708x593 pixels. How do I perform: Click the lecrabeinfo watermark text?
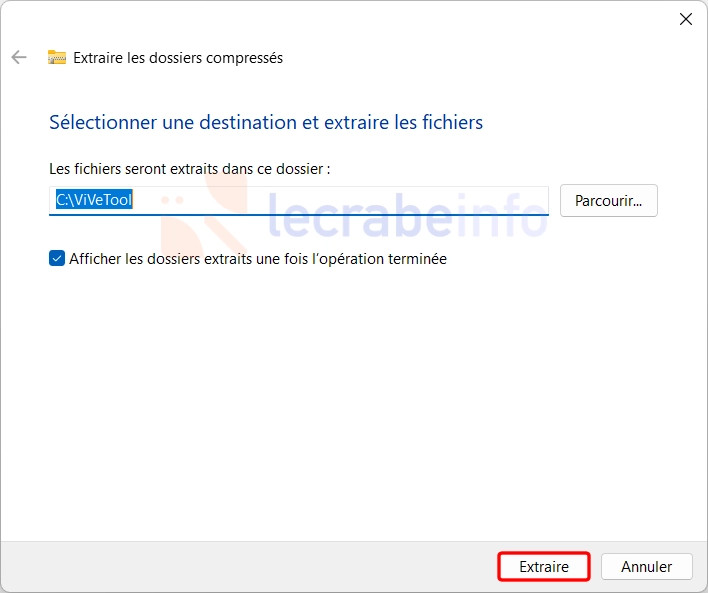406,215
